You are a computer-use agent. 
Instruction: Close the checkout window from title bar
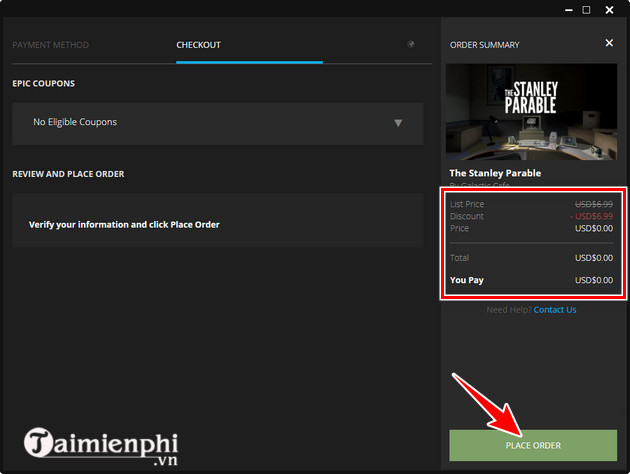(x=609, y=10)
